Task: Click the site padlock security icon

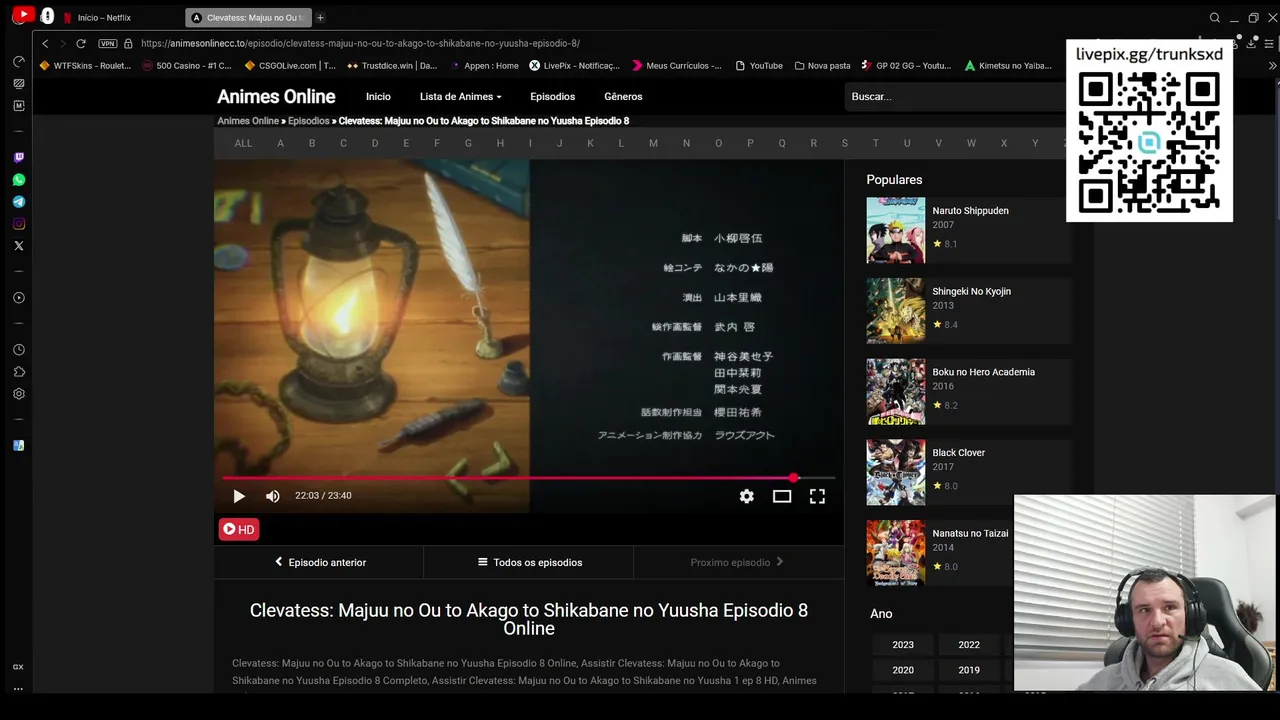Action: click(128, 43)
